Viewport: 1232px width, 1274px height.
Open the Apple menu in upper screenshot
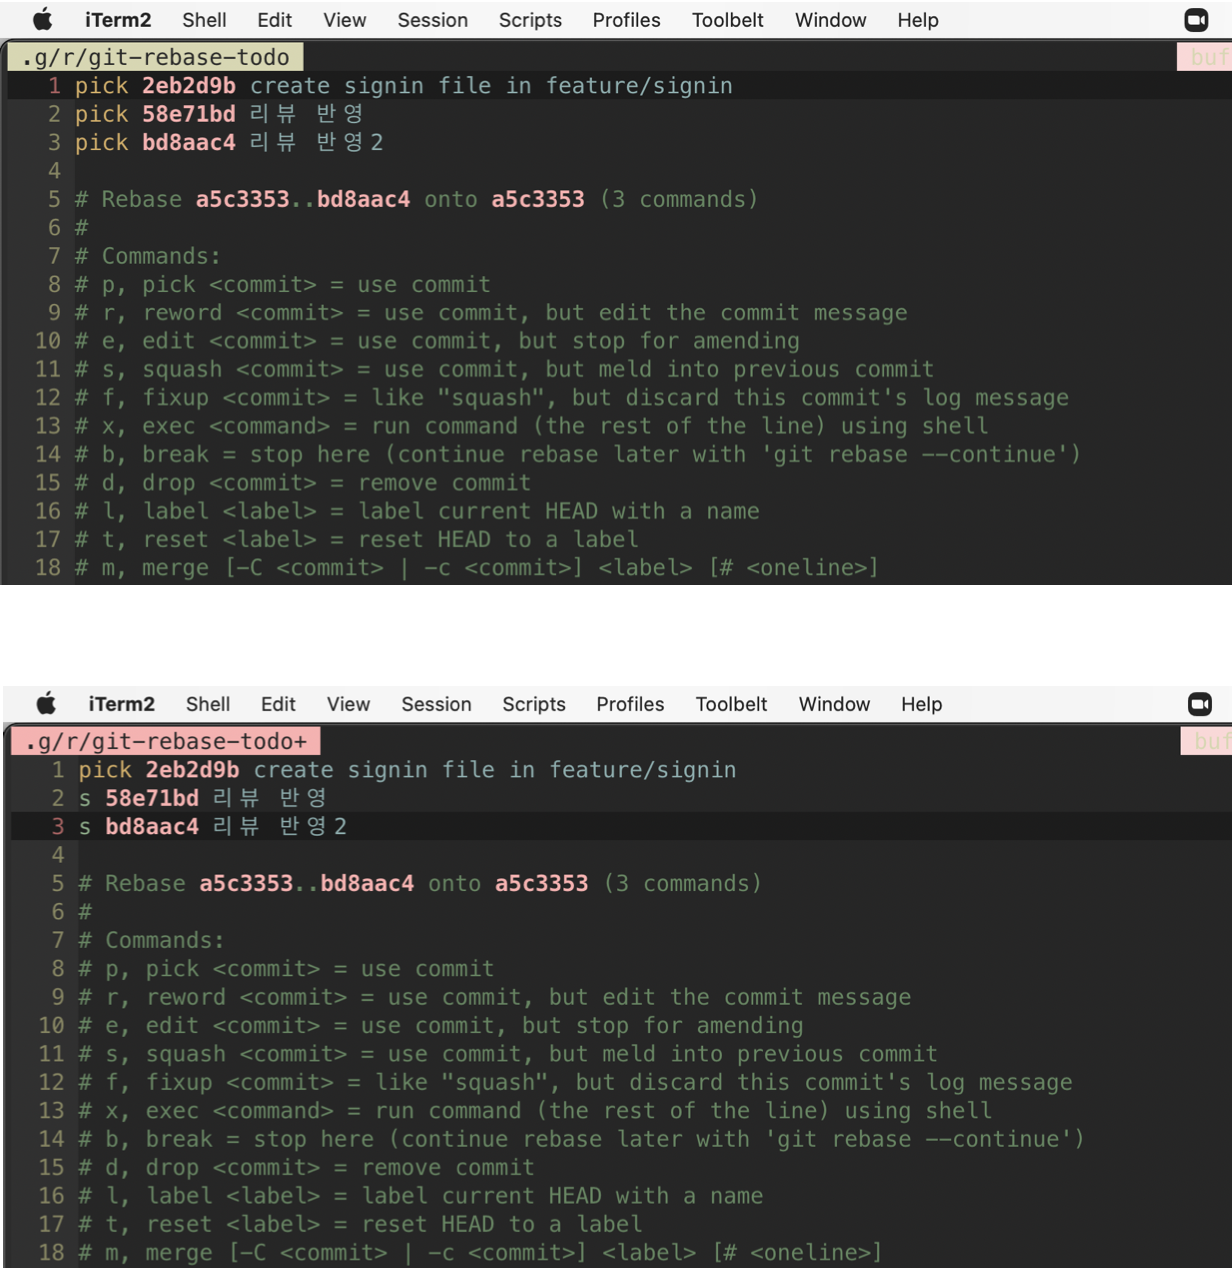pos(43,20)
